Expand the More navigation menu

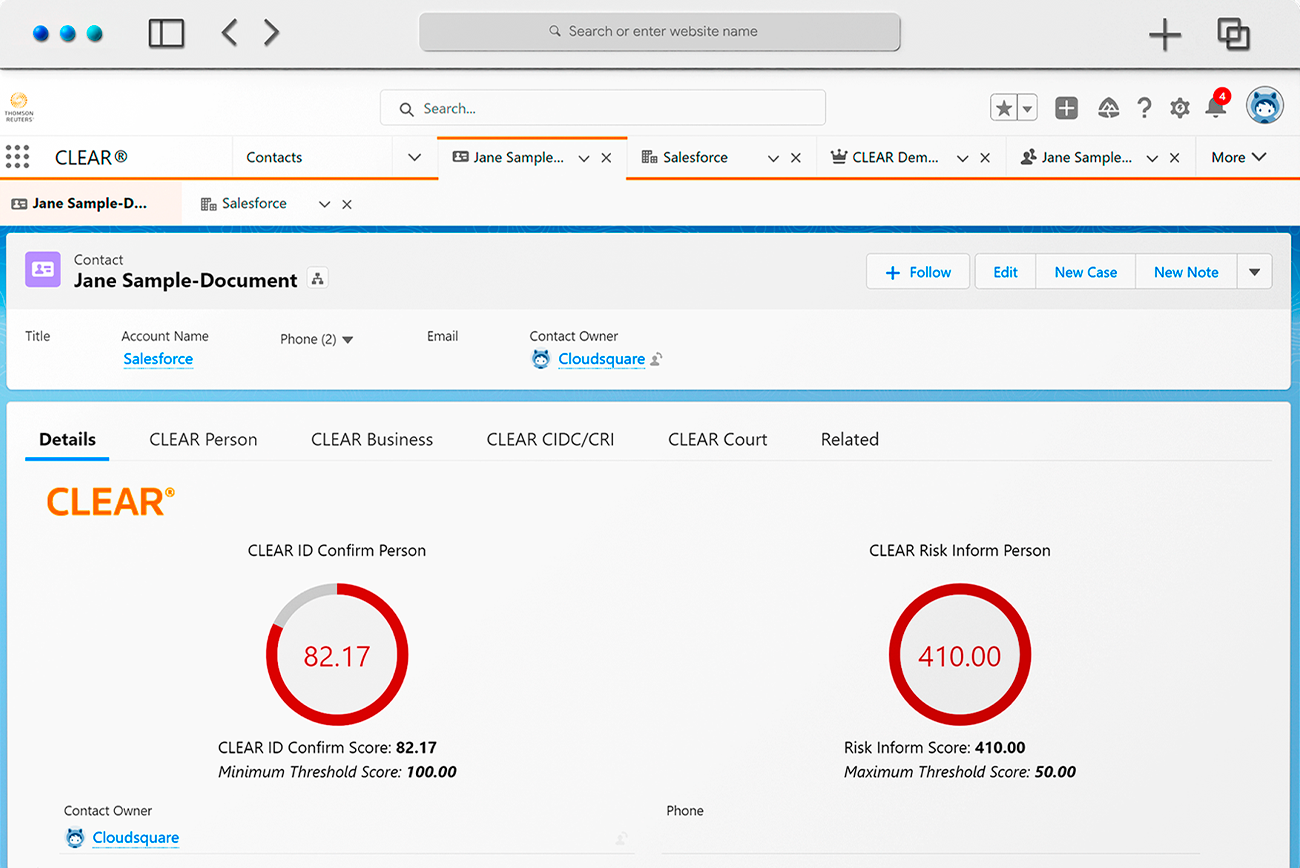(x=1238, y=157)
